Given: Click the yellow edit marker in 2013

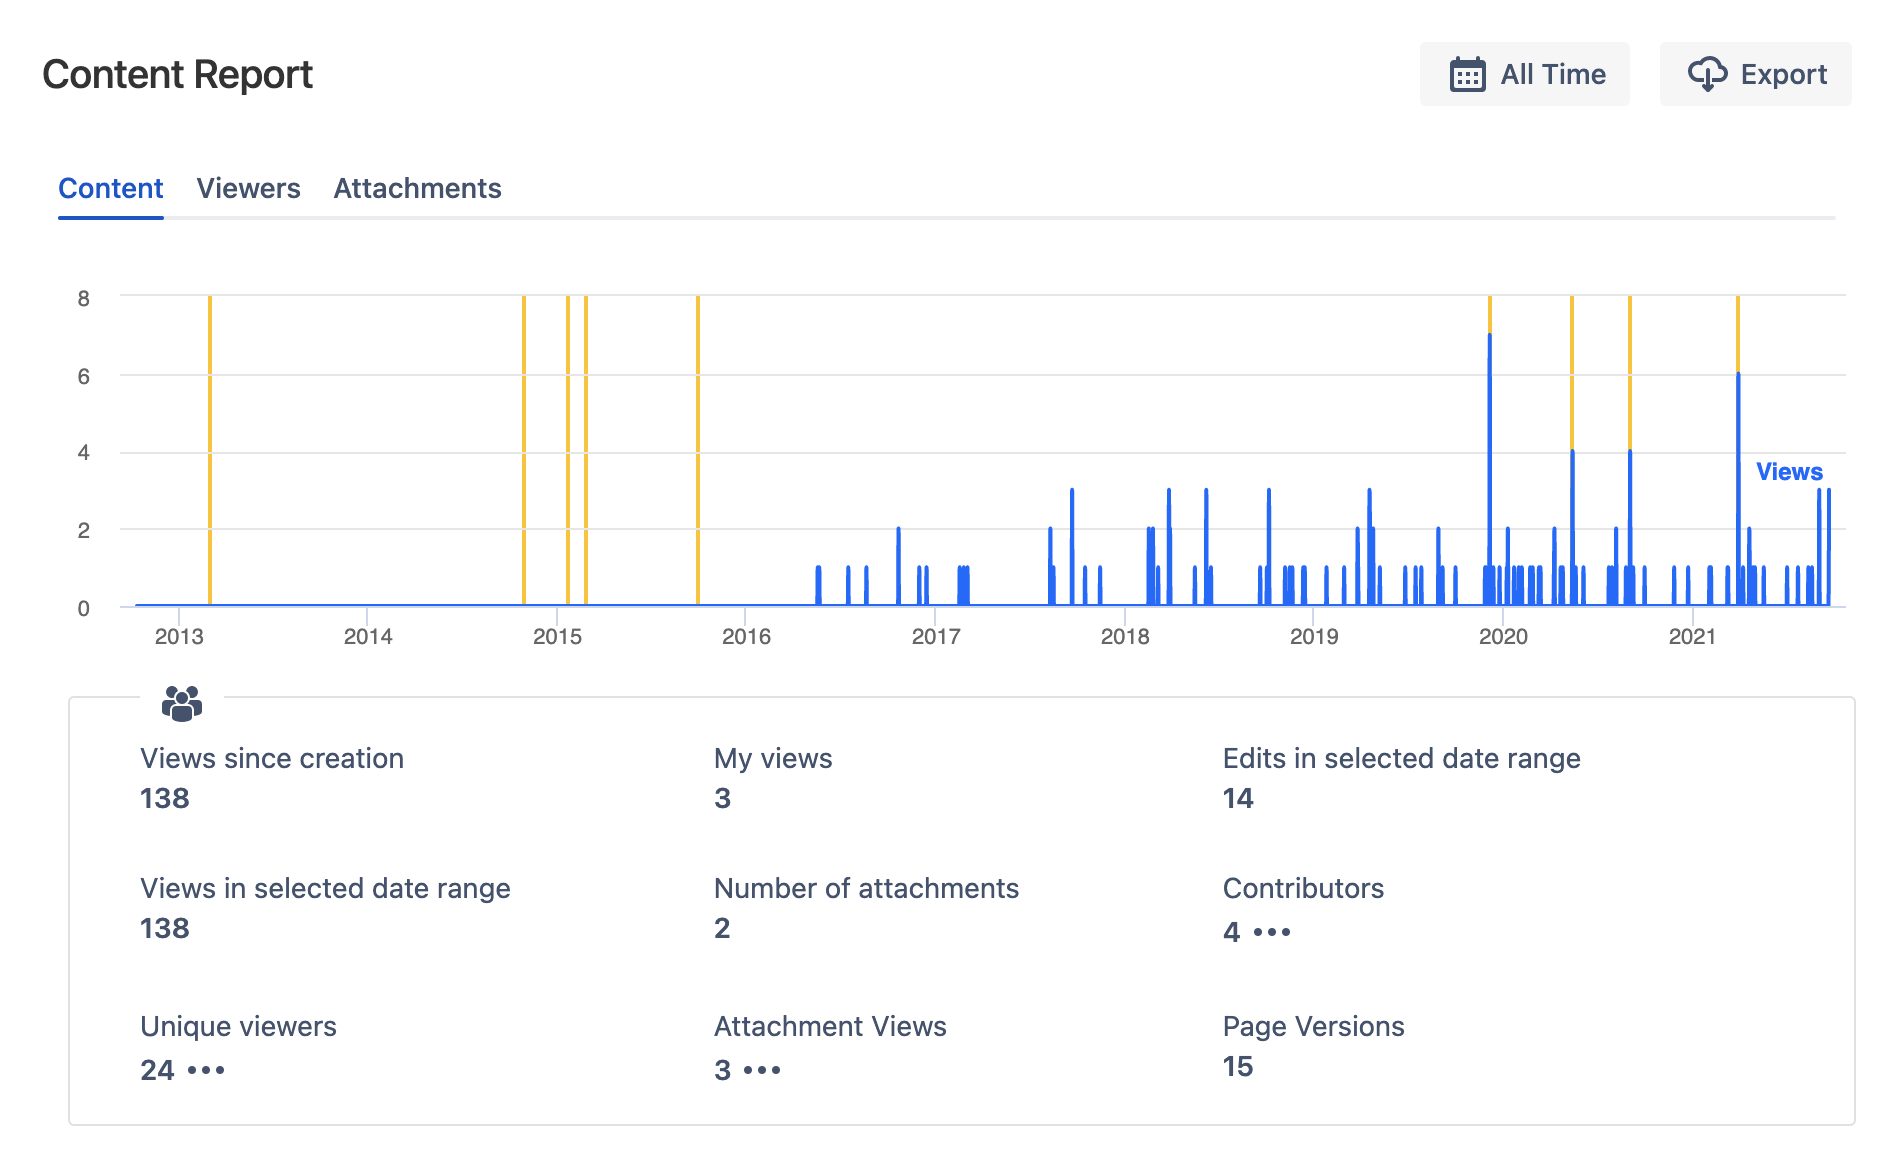Looking at the screenshot, I should 210,450.
